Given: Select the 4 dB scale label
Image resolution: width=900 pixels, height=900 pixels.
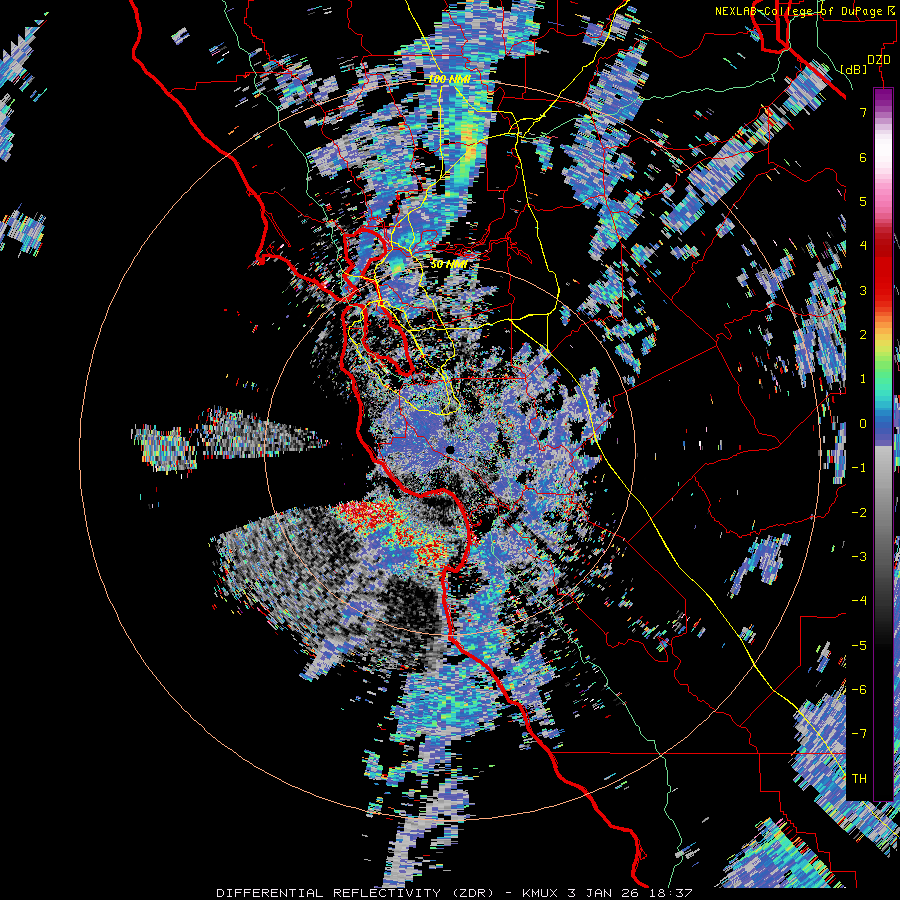Looking at the screenshot, I should pos(863,245).
